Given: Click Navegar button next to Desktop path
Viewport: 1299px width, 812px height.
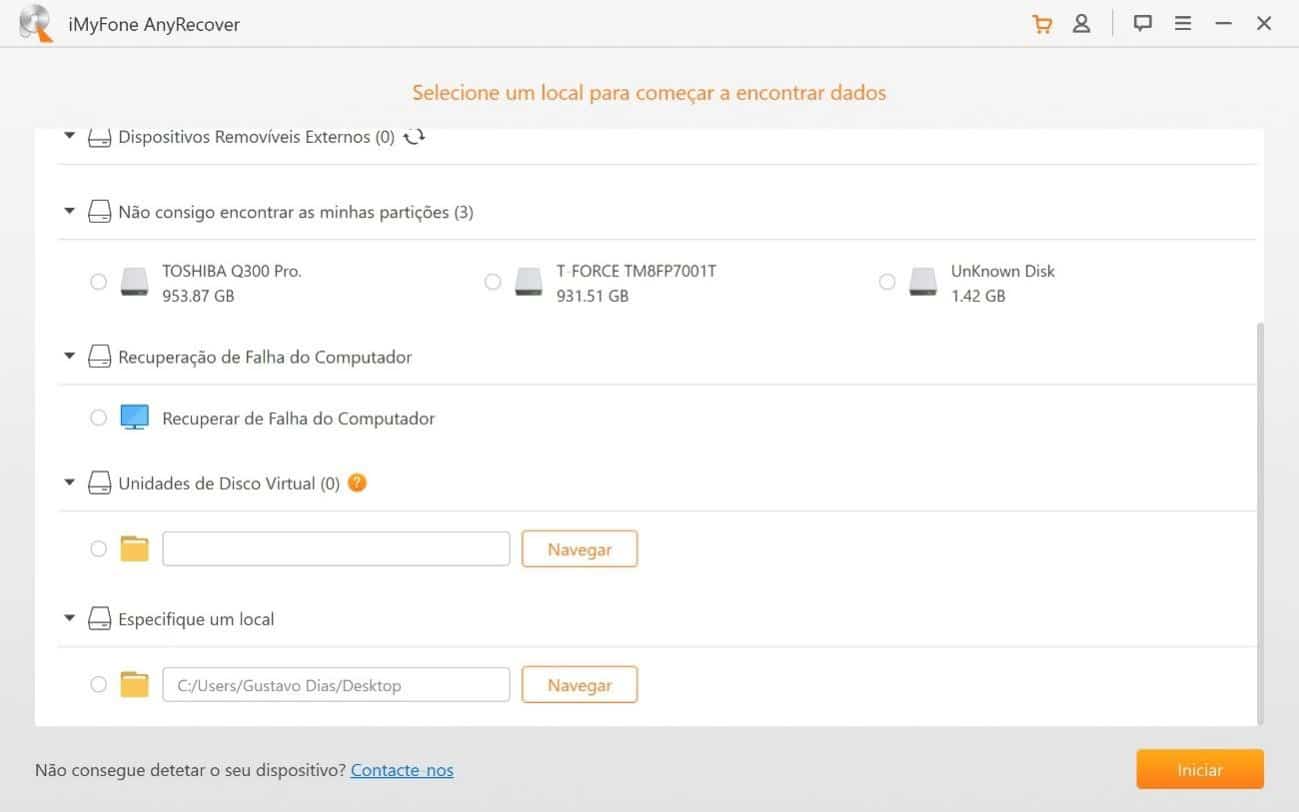Looking at the screenshot, I should [580, 685].
